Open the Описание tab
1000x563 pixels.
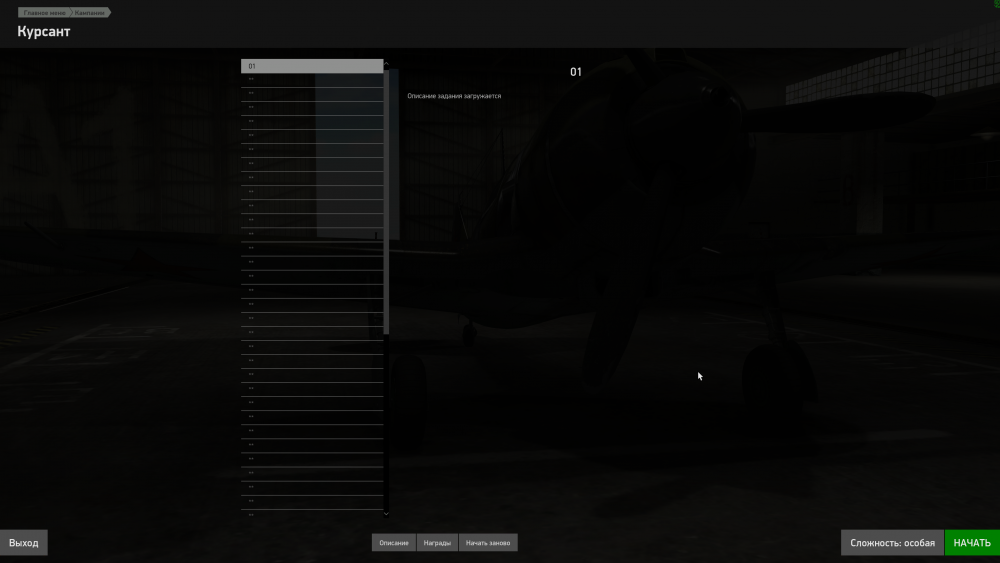(393, 543)
